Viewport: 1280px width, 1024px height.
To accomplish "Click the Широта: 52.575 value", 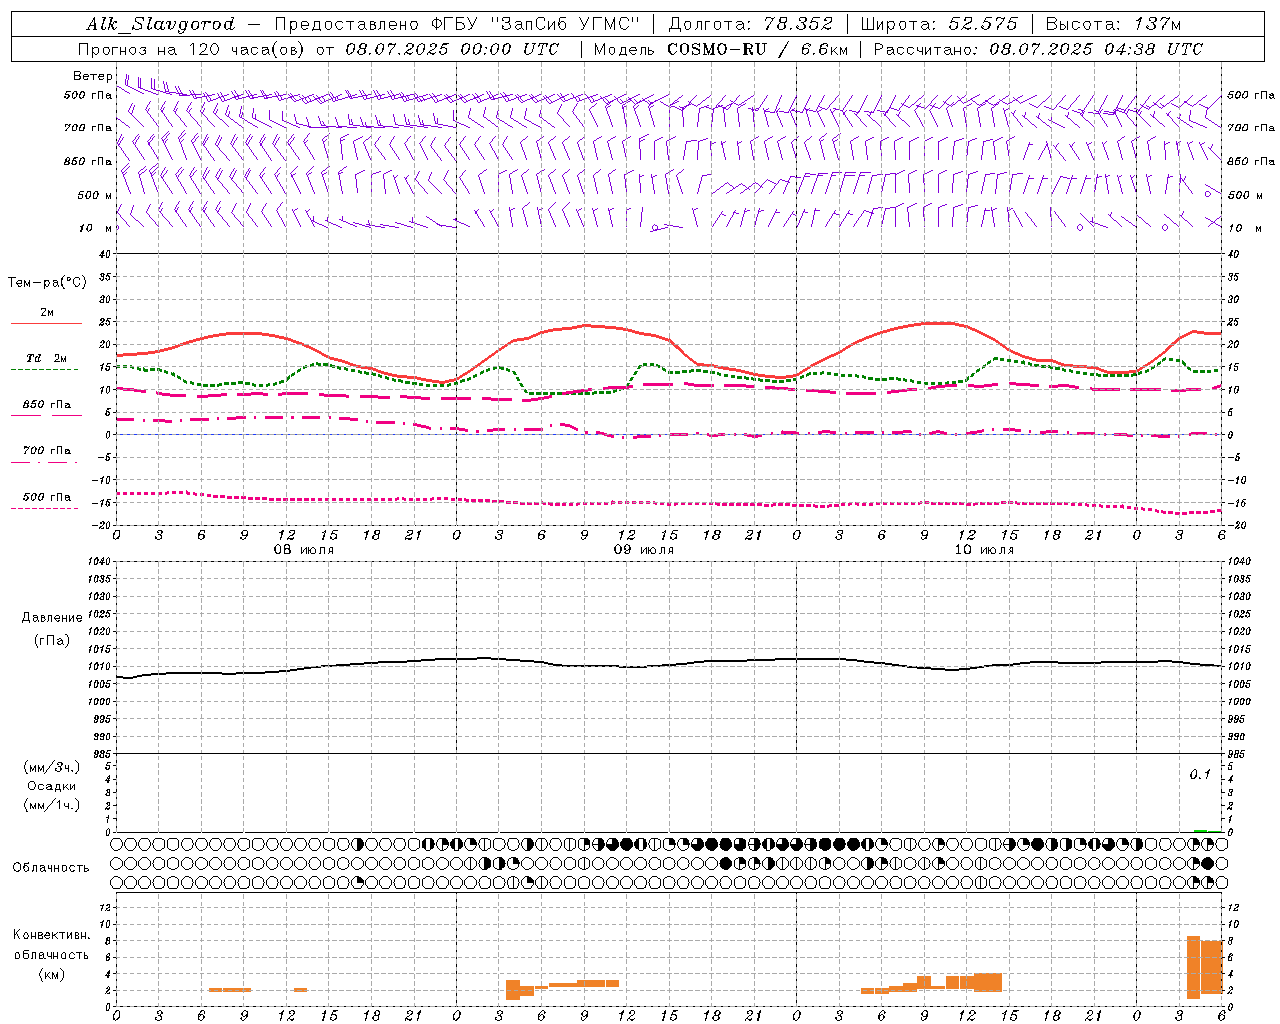I will point(939,24).
